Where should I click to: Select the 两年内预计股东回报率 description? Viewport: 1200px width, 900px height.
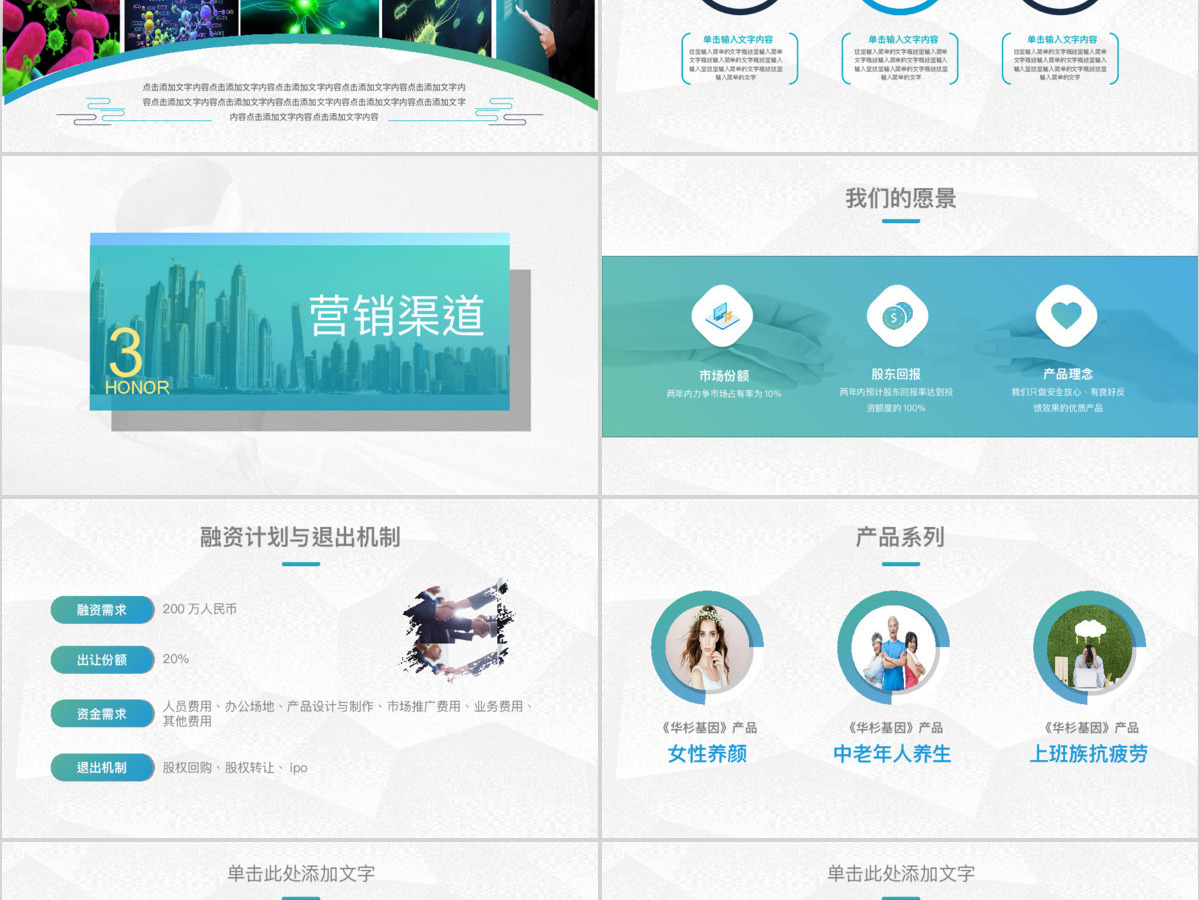[x=896, y=400]
